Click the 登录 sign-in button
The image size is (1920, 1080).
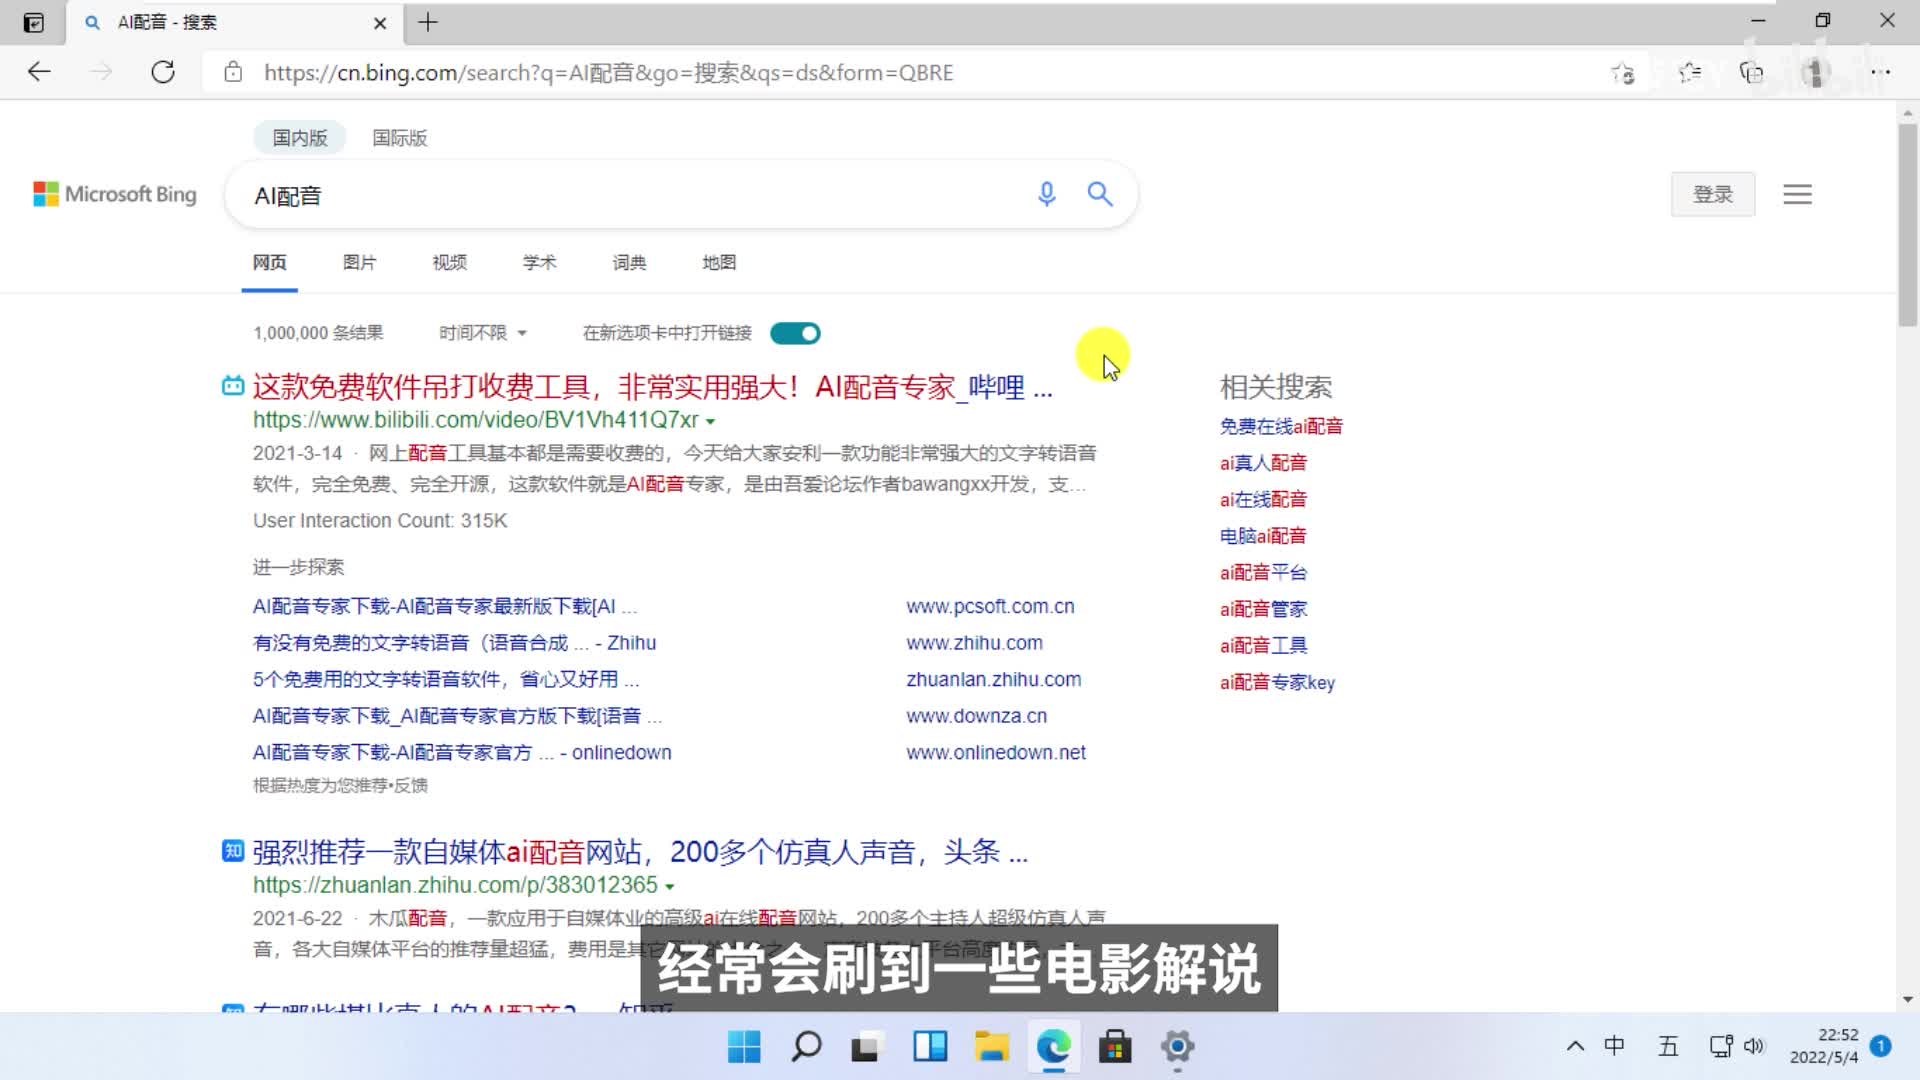[1712, 194]
